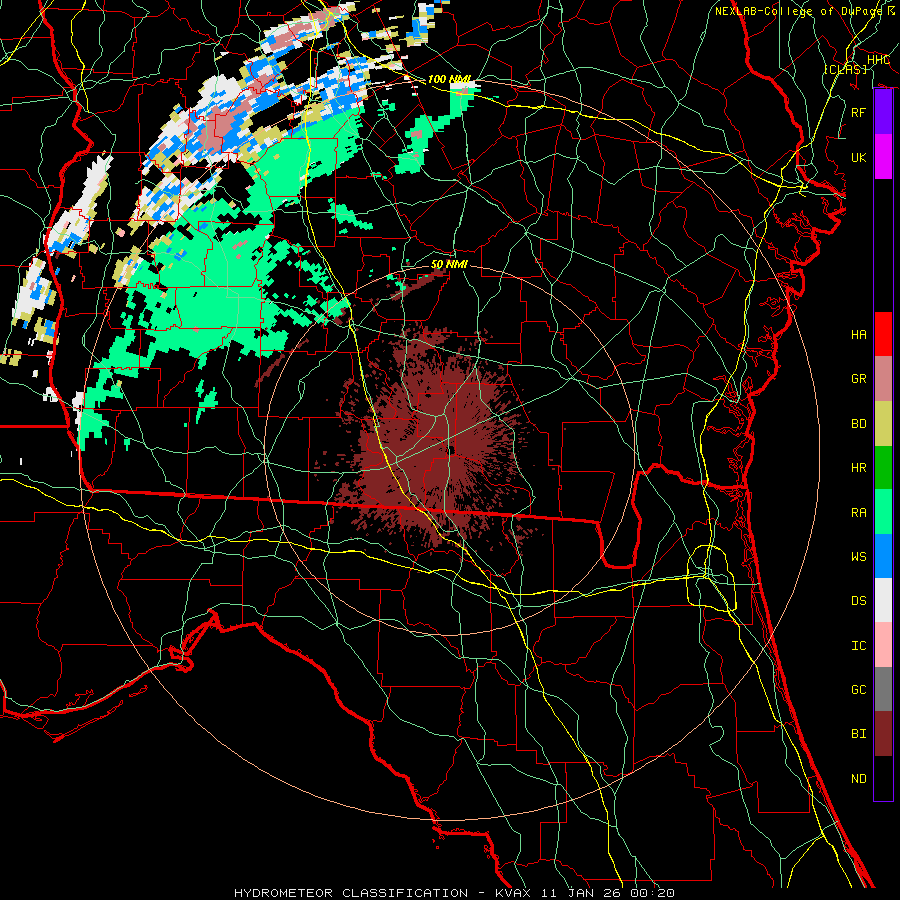900x900 pixels.
Task: Click the 'HR' legend label text
Action: [858, 468]
